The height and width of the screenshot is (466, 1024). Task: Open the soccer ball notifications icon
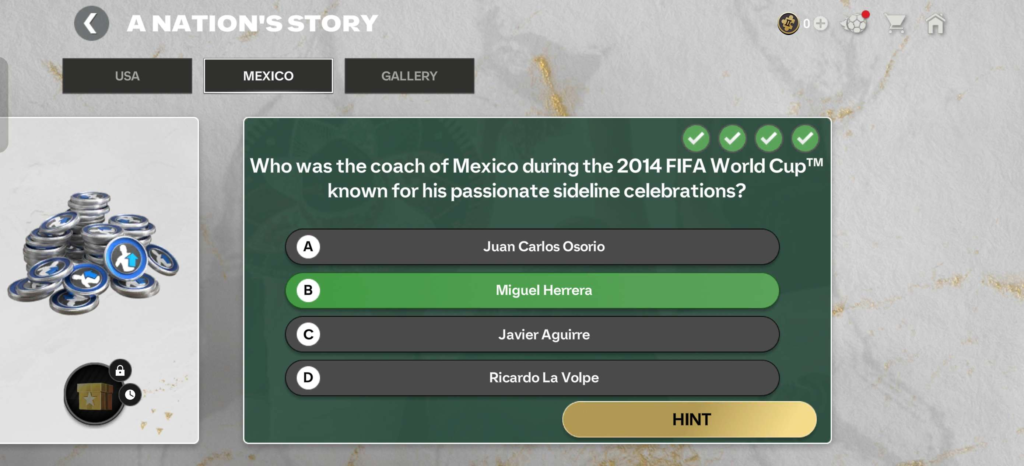(855, 24)
